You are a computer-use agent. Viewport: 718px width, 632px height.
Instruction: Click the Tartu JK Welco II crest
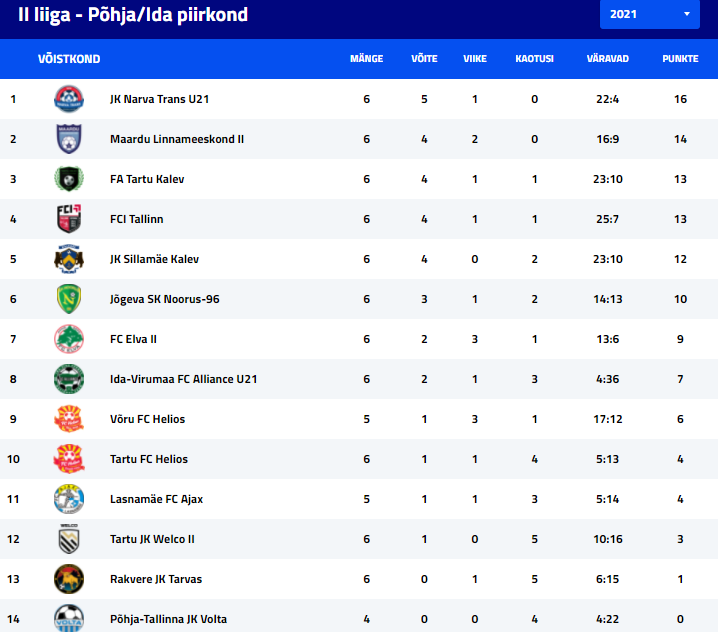[69, 539]
